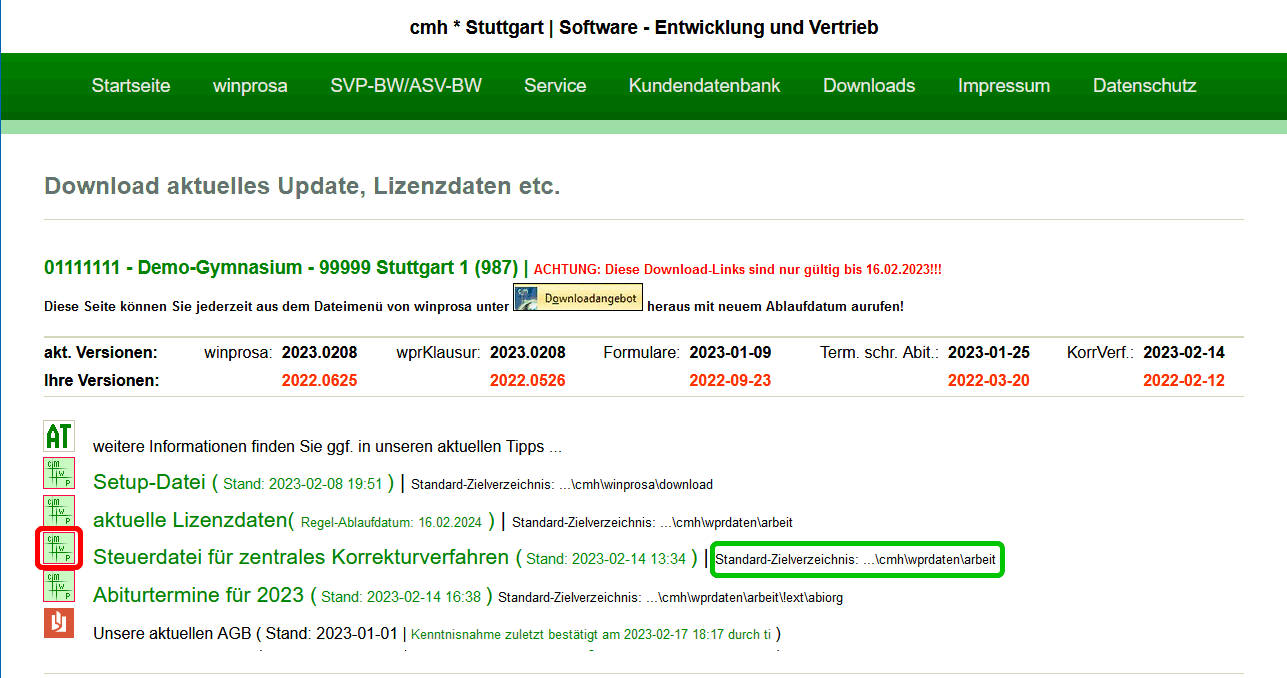Open the red PDF icon for AGB
1287x678 pixels.
click(x=59, y=623)
